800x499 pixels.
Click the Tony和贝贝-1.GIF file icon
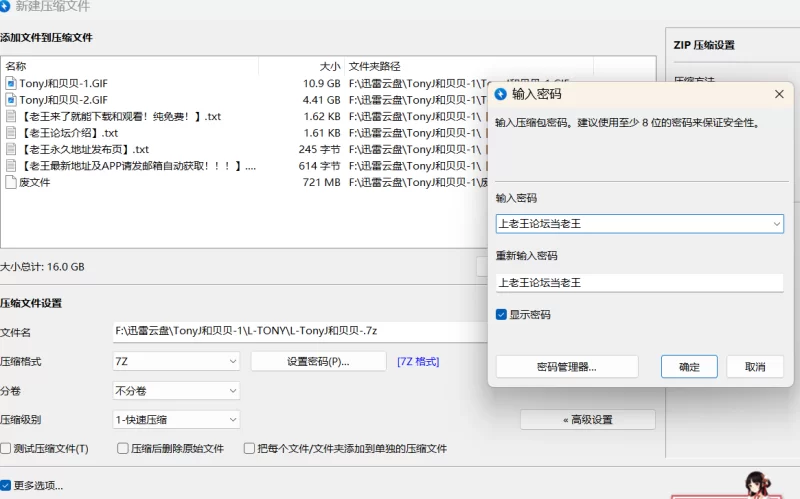coord(11,83)
